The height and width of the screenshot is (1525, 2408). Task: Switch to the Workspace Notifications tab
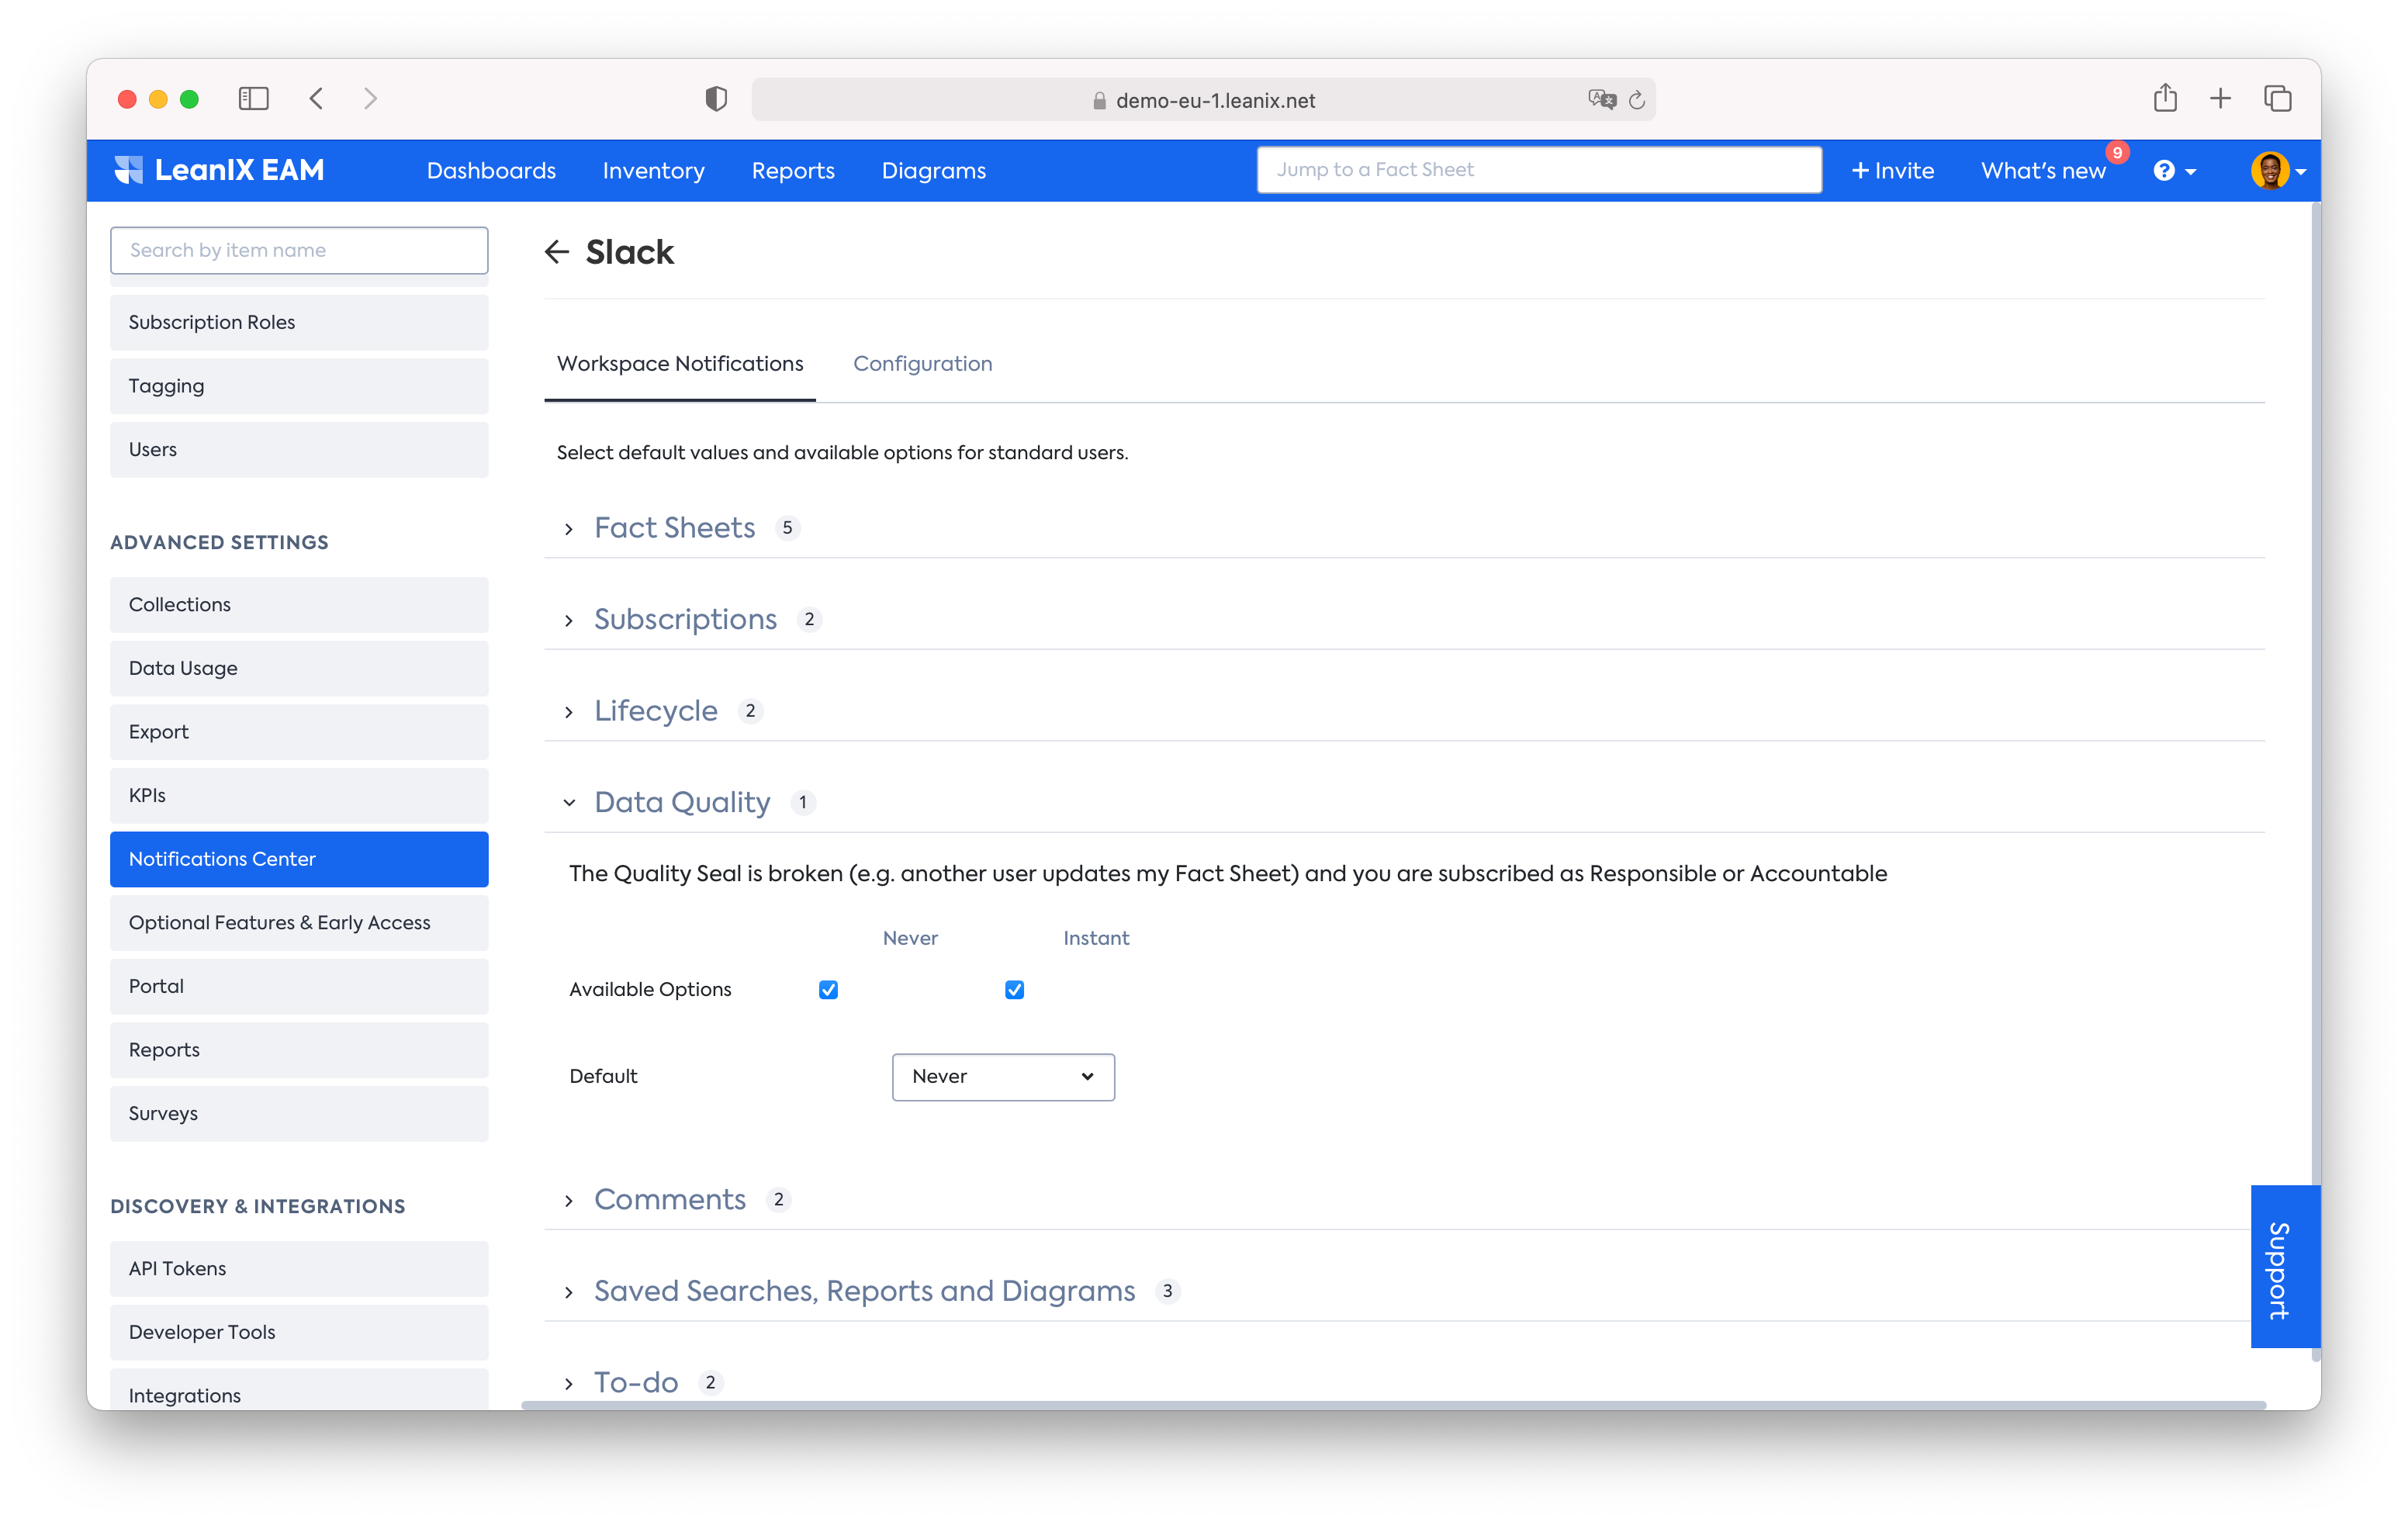pos(680,364)
